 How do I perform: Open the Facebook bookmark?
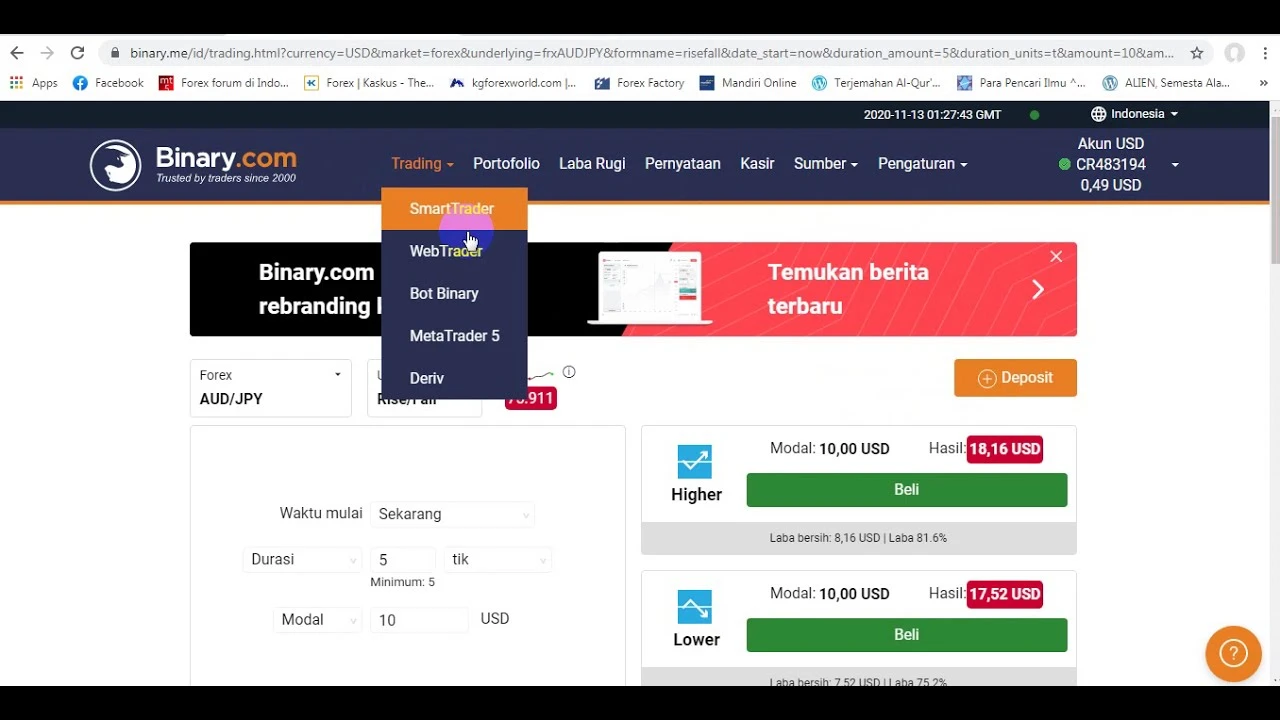coord(108,83)
